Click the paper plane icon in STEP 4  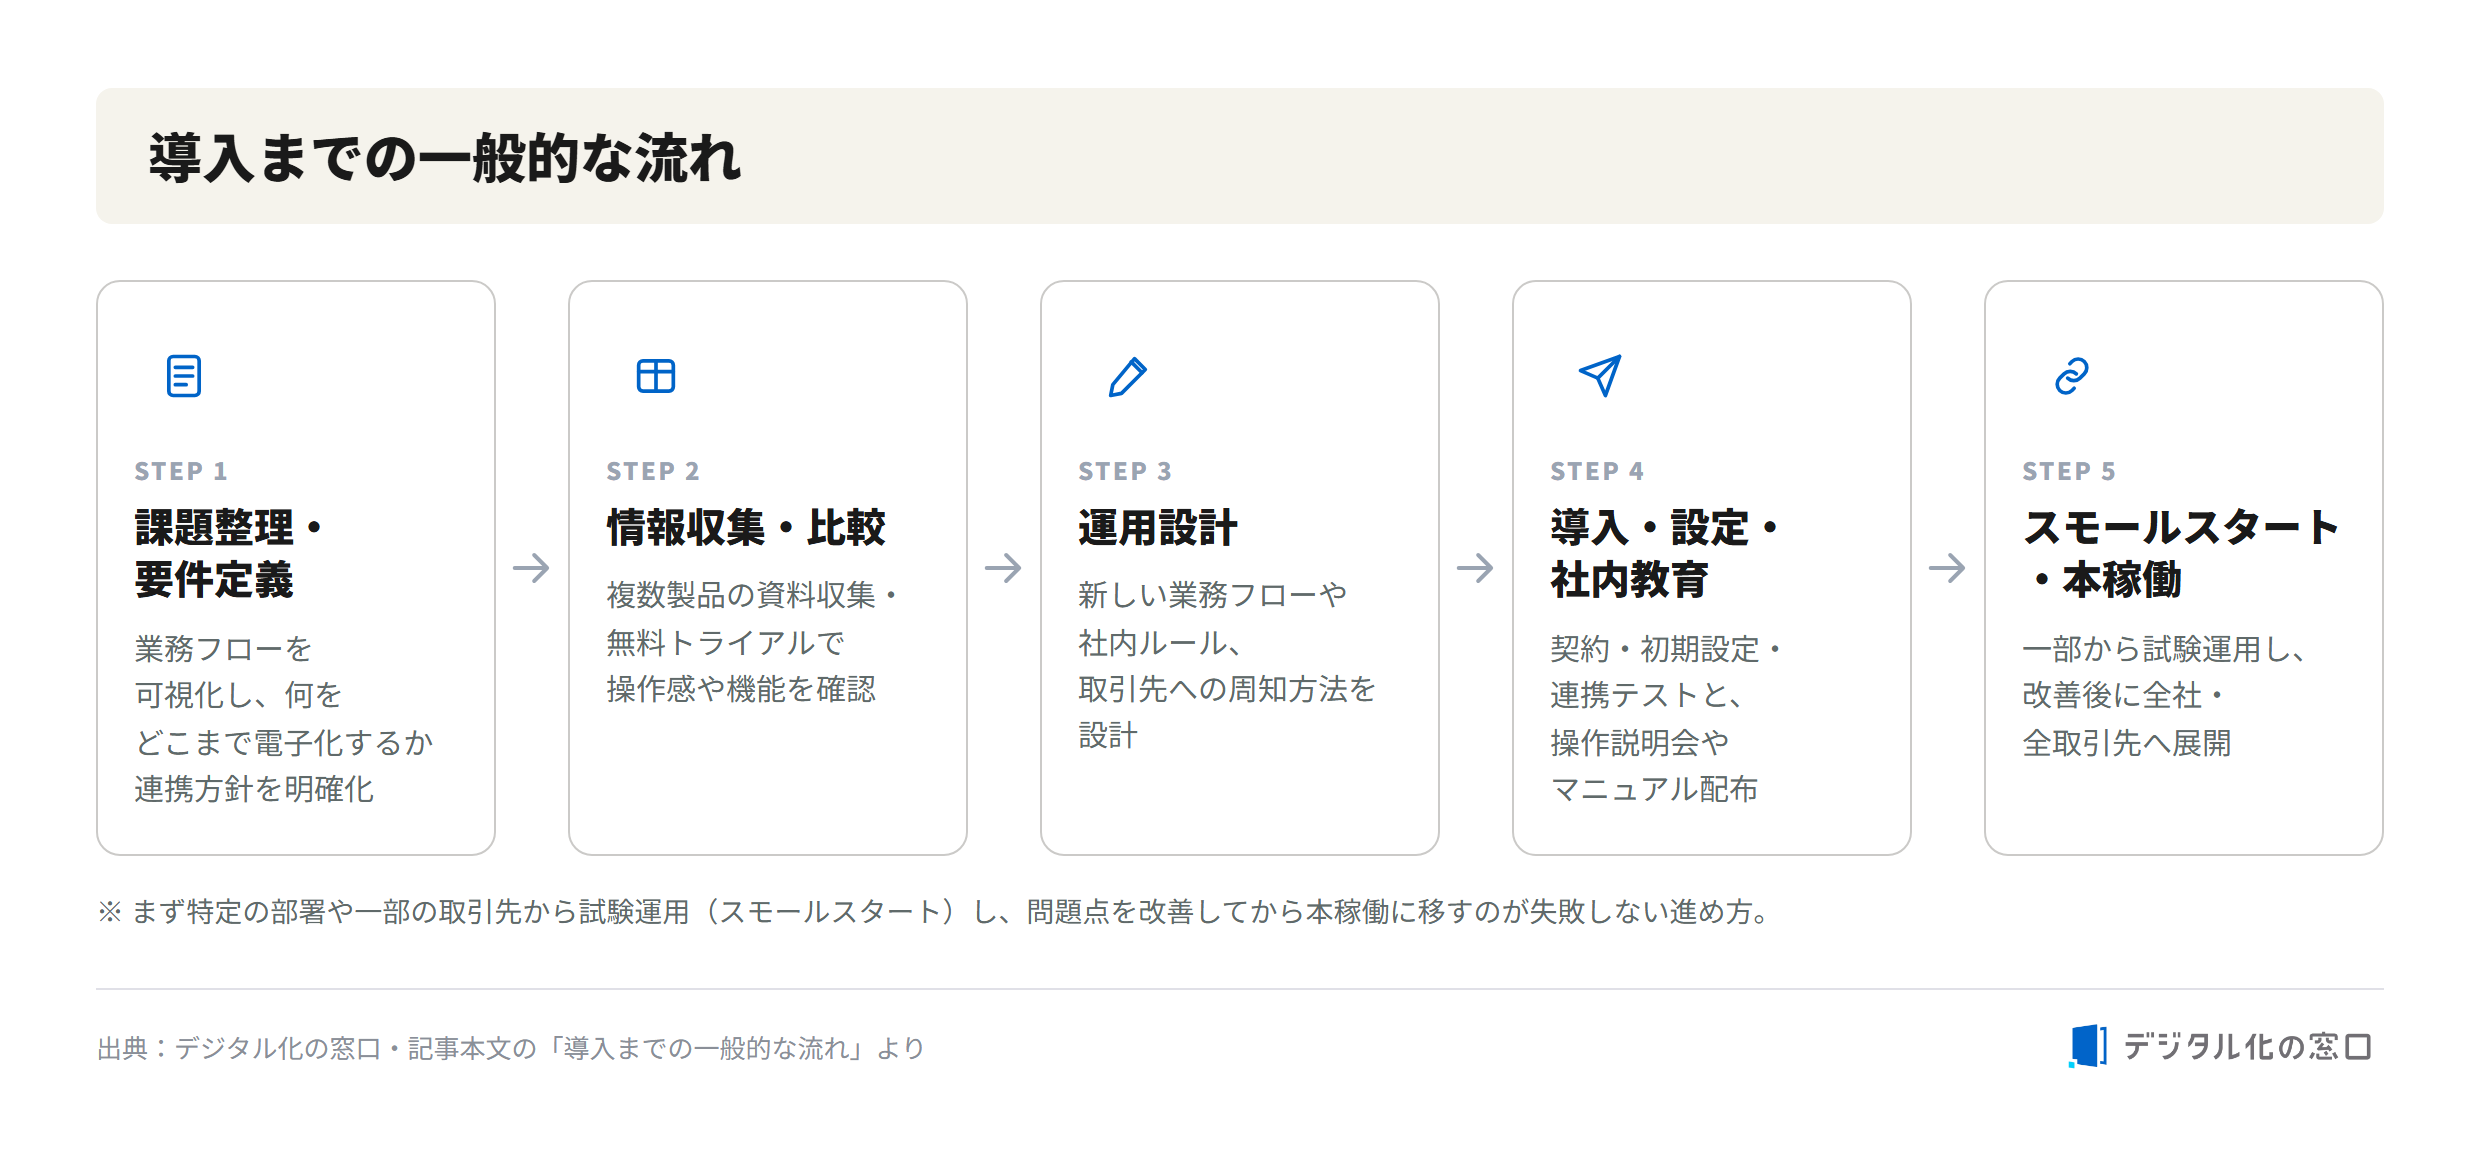pyautogui.click(x=1600, y=376)
